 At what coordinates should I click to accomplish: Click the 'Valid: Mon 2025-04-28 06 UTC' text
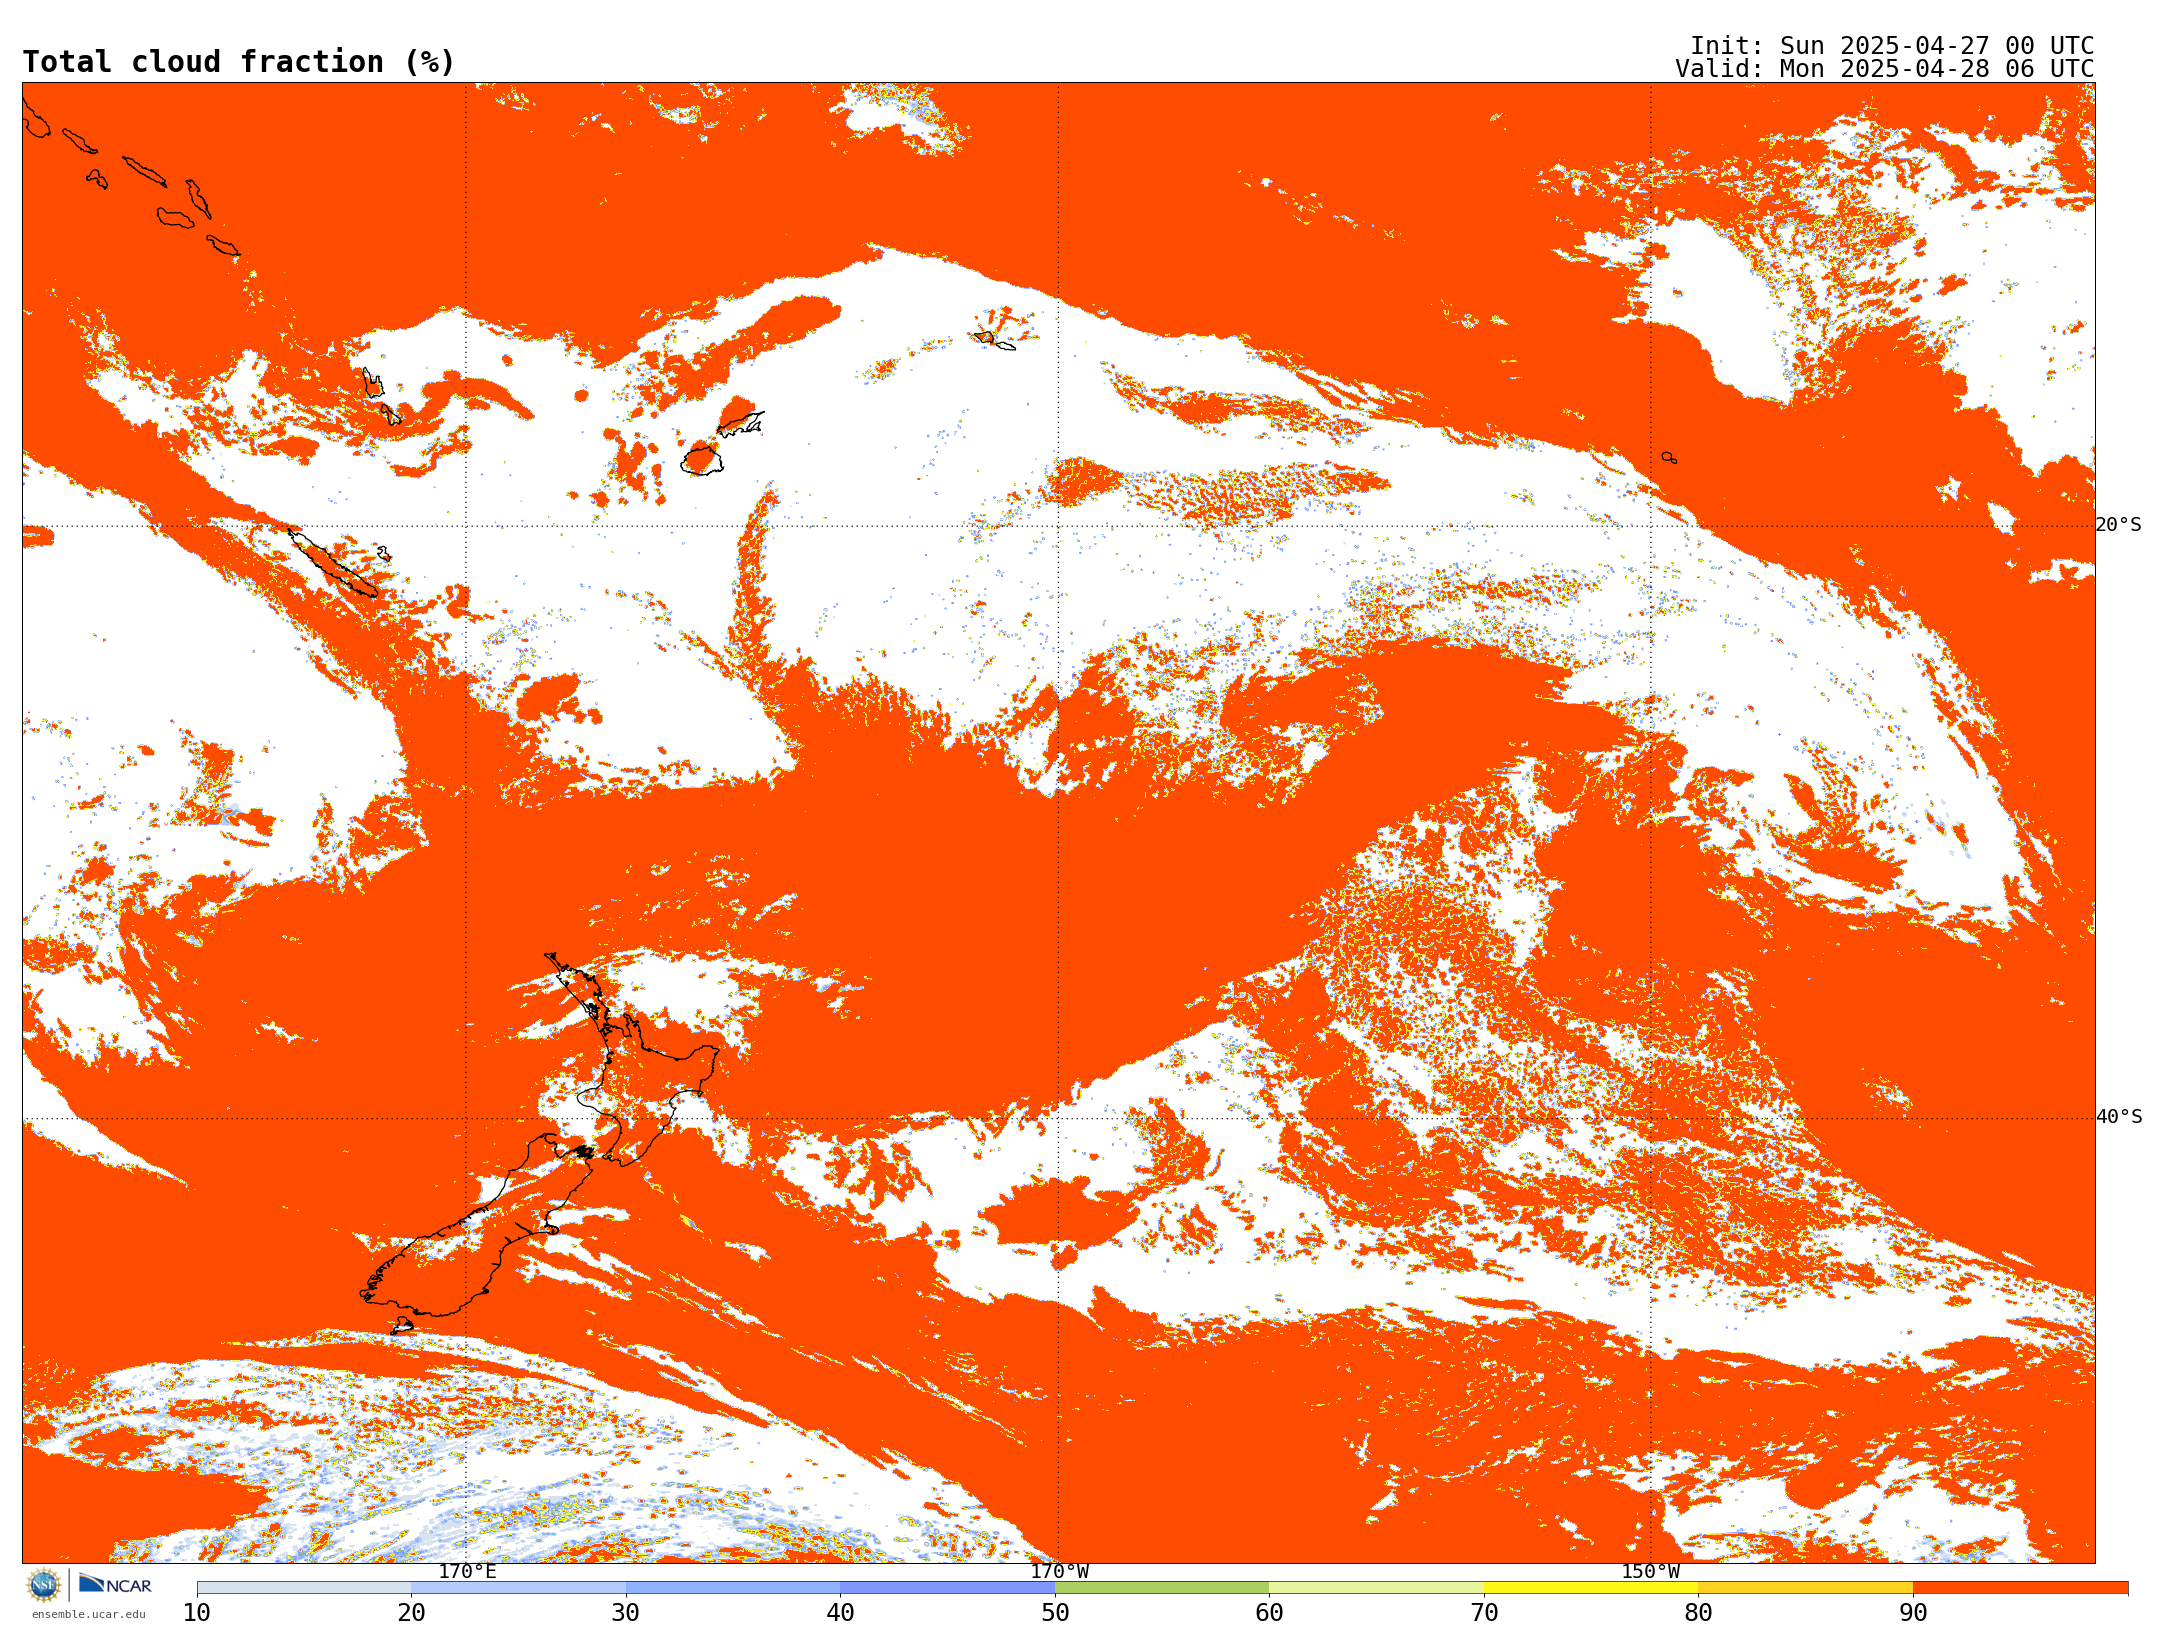[1885, 69]
